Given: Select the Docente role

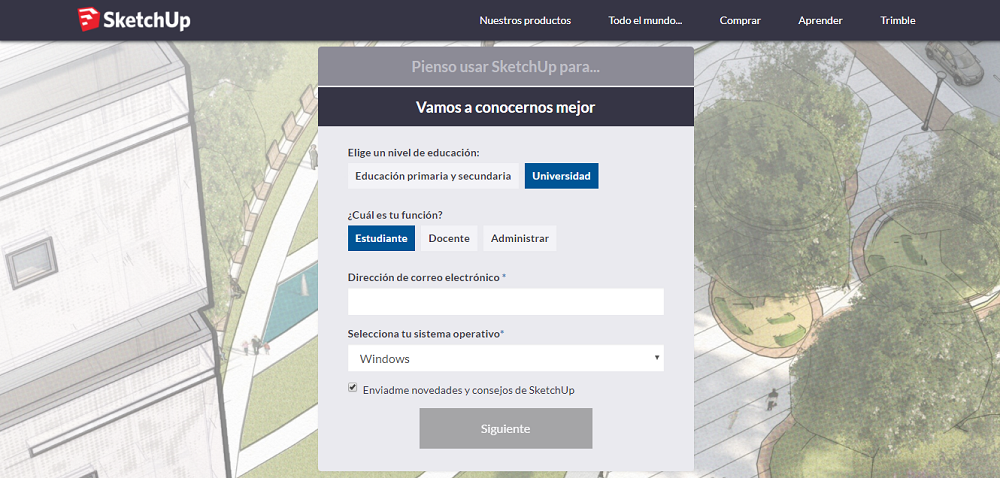Looking at the screenshot, I should click(x=449, y=238).
